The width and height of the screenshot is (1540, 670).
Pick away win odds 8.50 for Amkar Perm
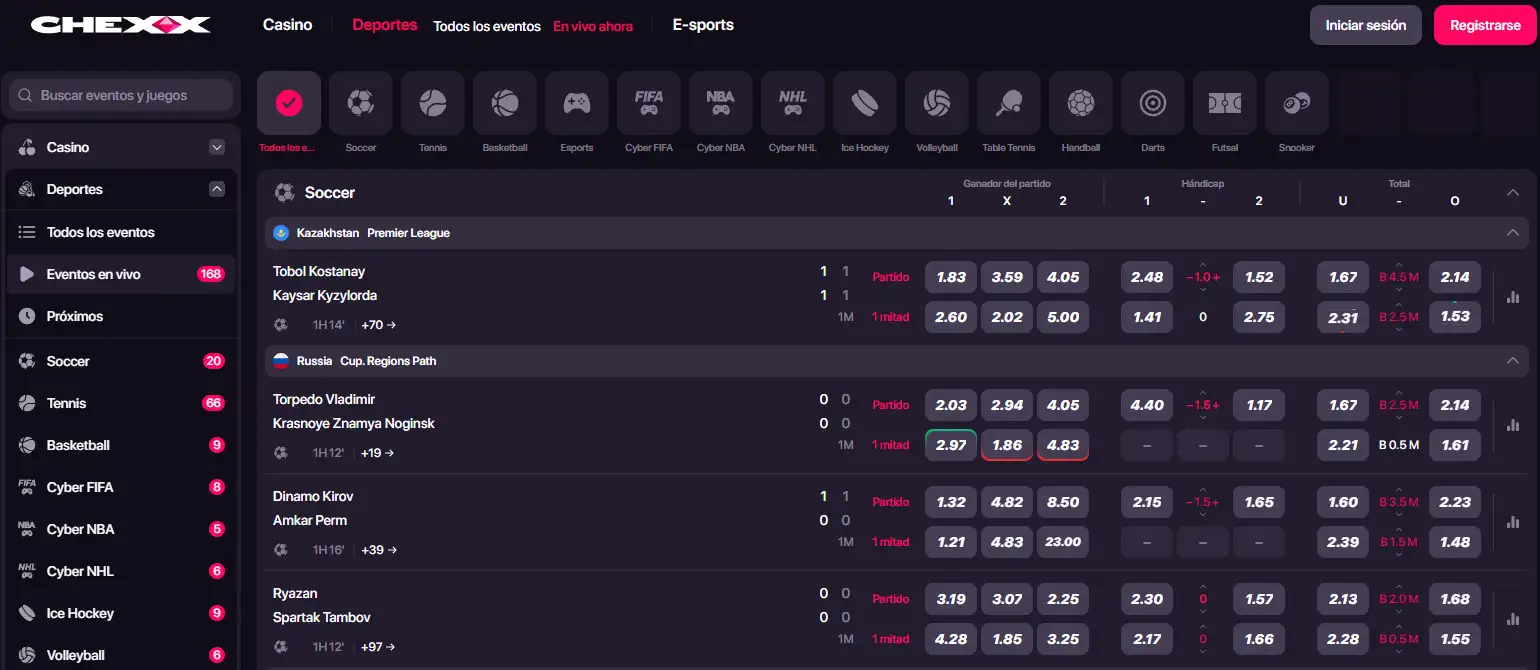point(1063,502)
